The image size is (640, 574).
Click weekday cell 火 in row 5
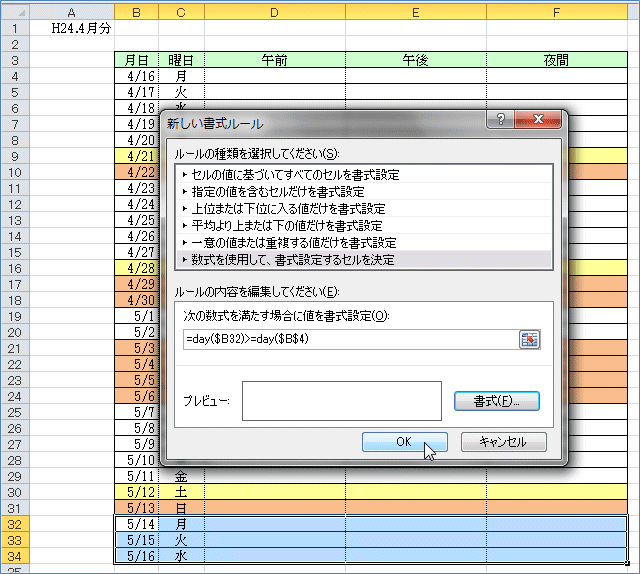pos(181,92)
